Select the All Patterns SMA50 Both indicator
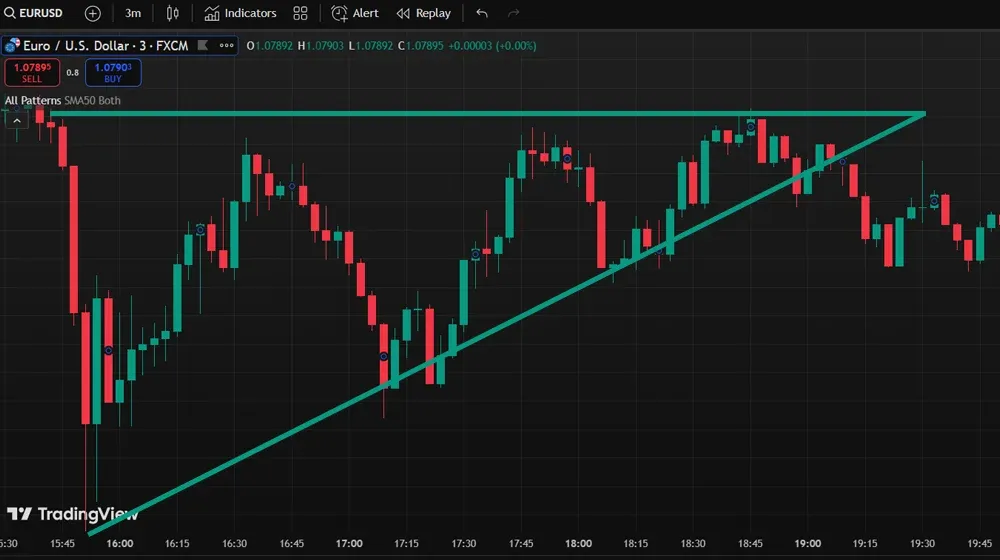Viewport: 1000px width, 560px height. click(62, 100)
